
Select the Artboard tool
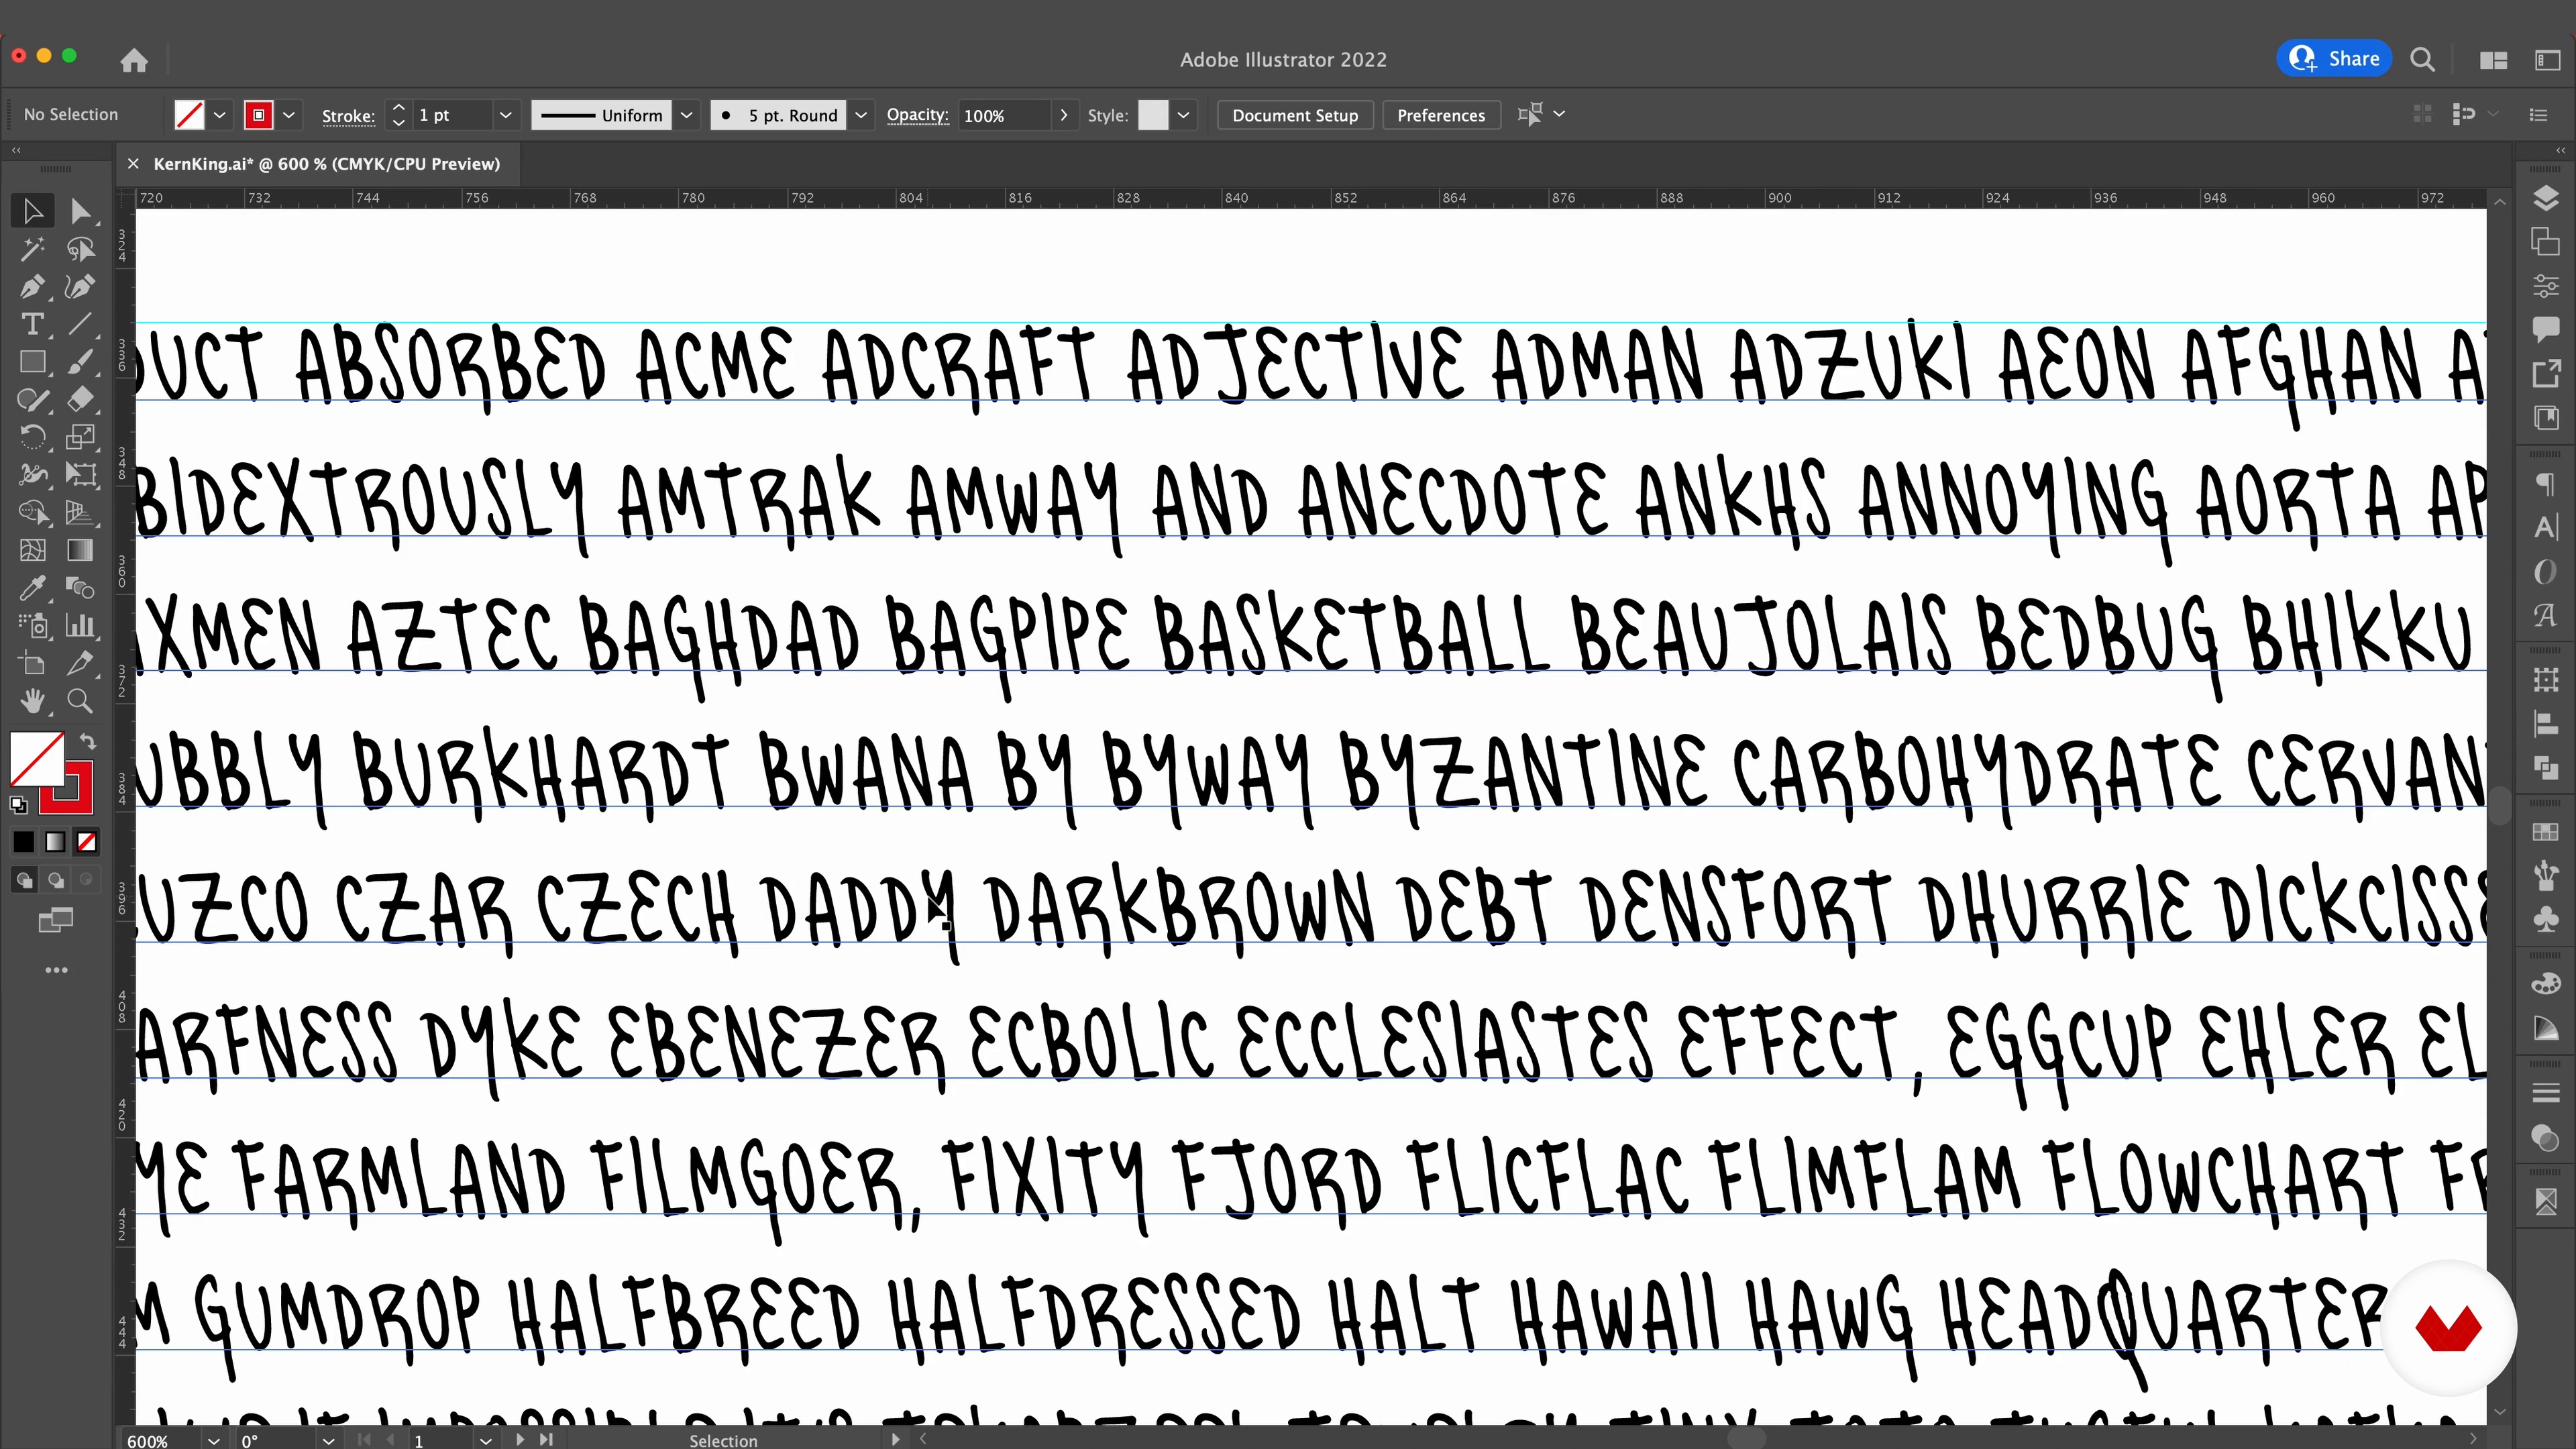32,663
